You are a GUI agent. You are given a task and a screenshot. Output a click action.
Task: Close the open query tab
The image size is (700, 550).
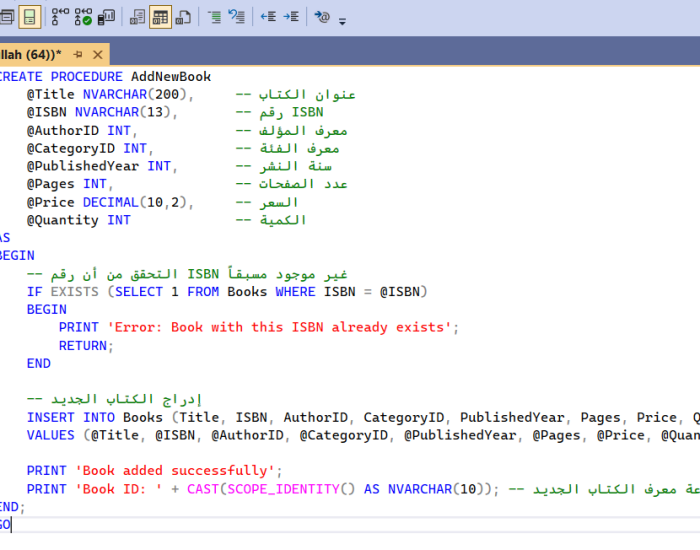coord(97,54)
